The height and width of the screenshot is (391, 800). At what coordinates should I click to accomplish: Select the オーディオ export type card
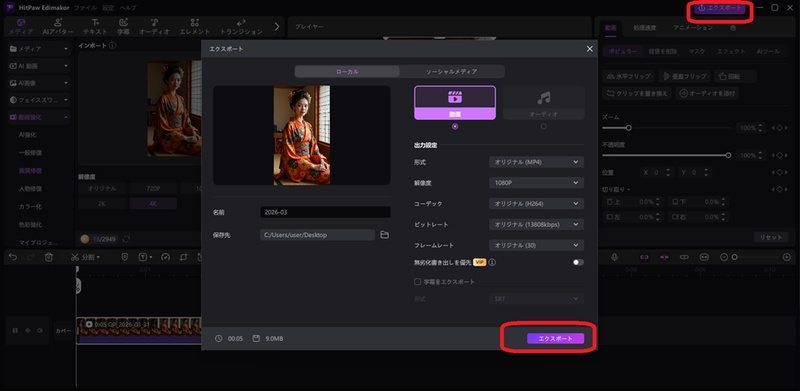tap(543, 103)
